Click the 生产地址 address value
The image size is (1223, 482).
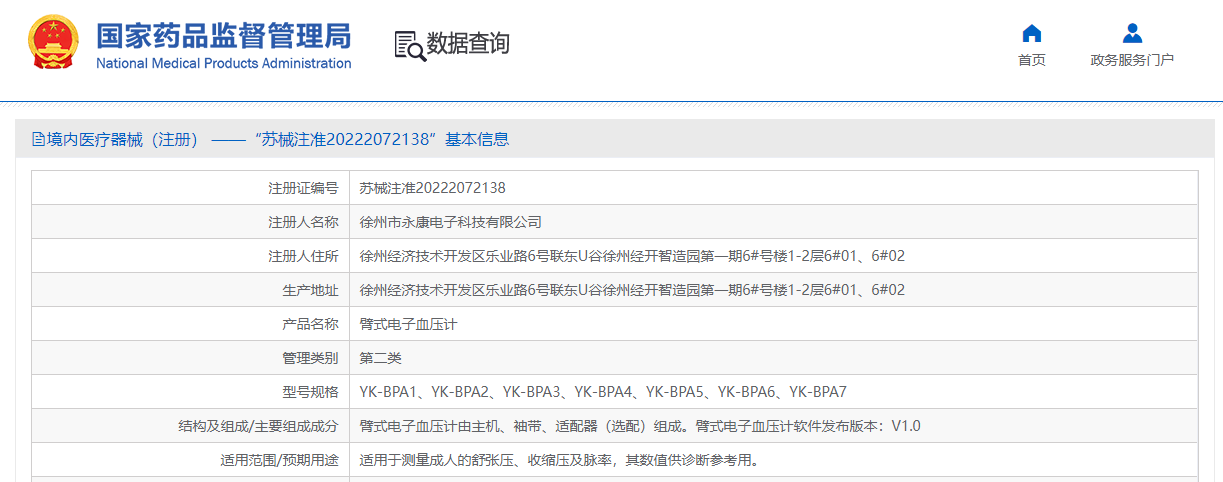click(632, 290)
